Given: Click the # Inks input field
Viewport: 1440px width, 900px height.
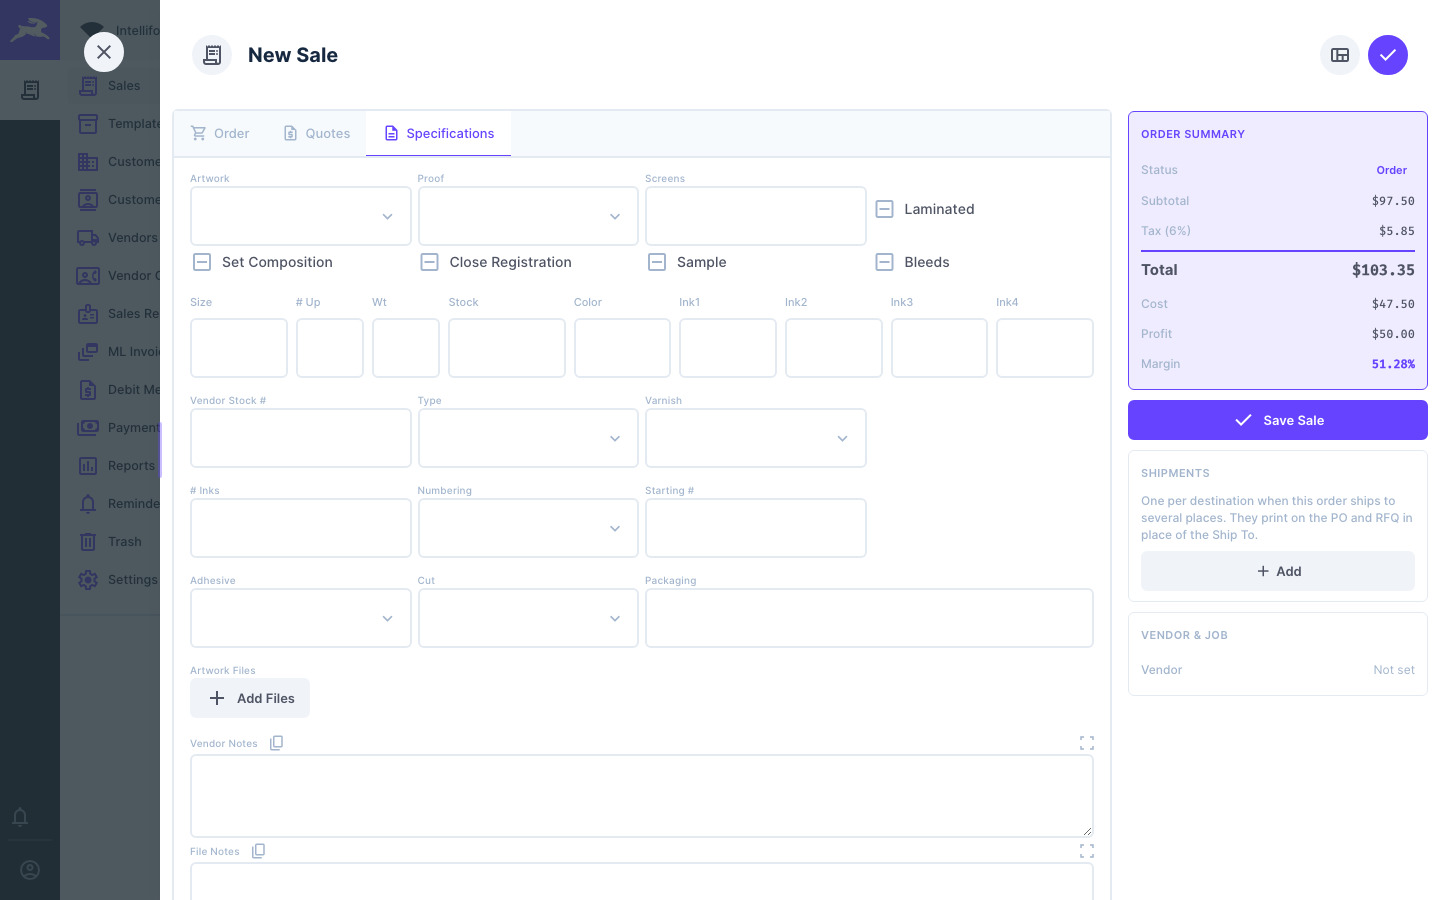Looking at the screenshot, I should point(300,528).
